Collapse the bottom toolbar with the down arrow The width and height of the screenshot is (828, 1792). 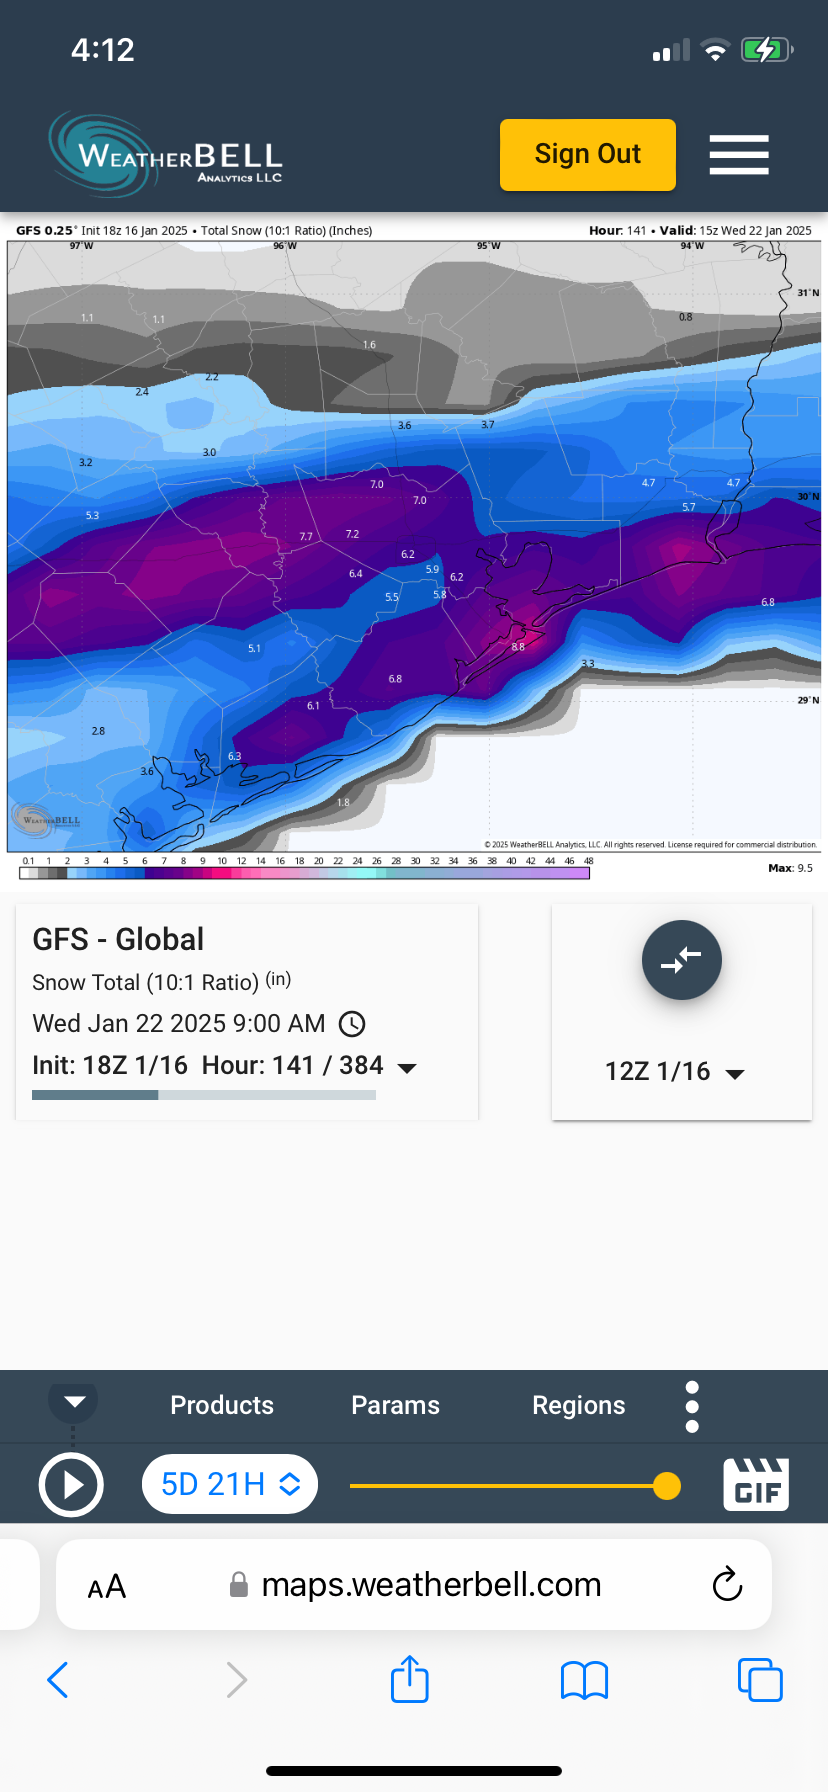(x=74, y=1401)
